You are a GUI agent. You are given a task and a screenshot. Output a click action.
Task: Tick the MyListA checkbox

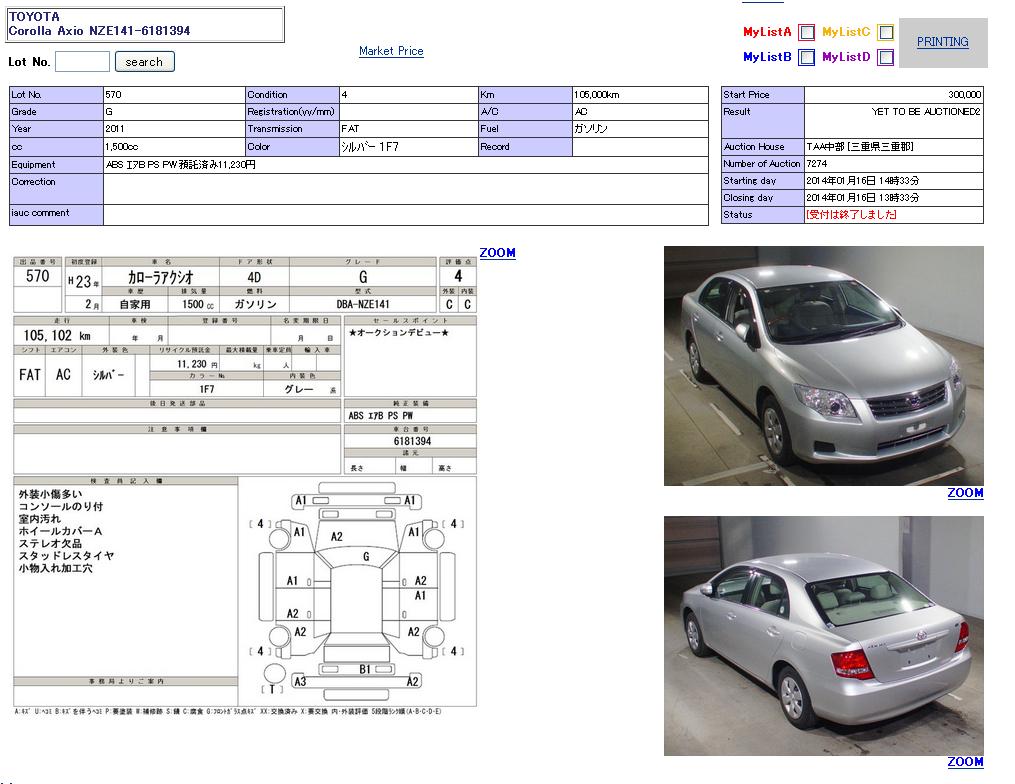807,32
